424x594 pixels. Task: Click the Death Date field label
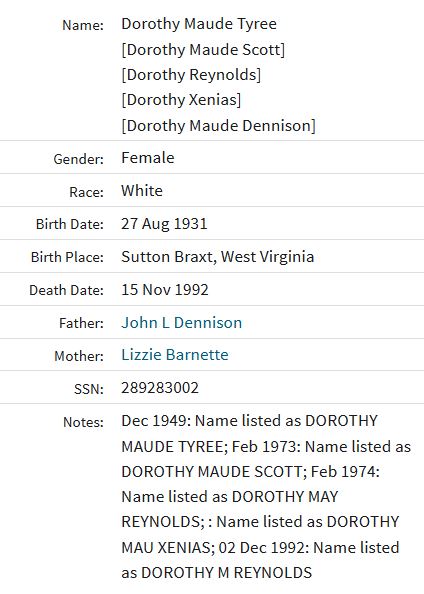tap(66, 290)
